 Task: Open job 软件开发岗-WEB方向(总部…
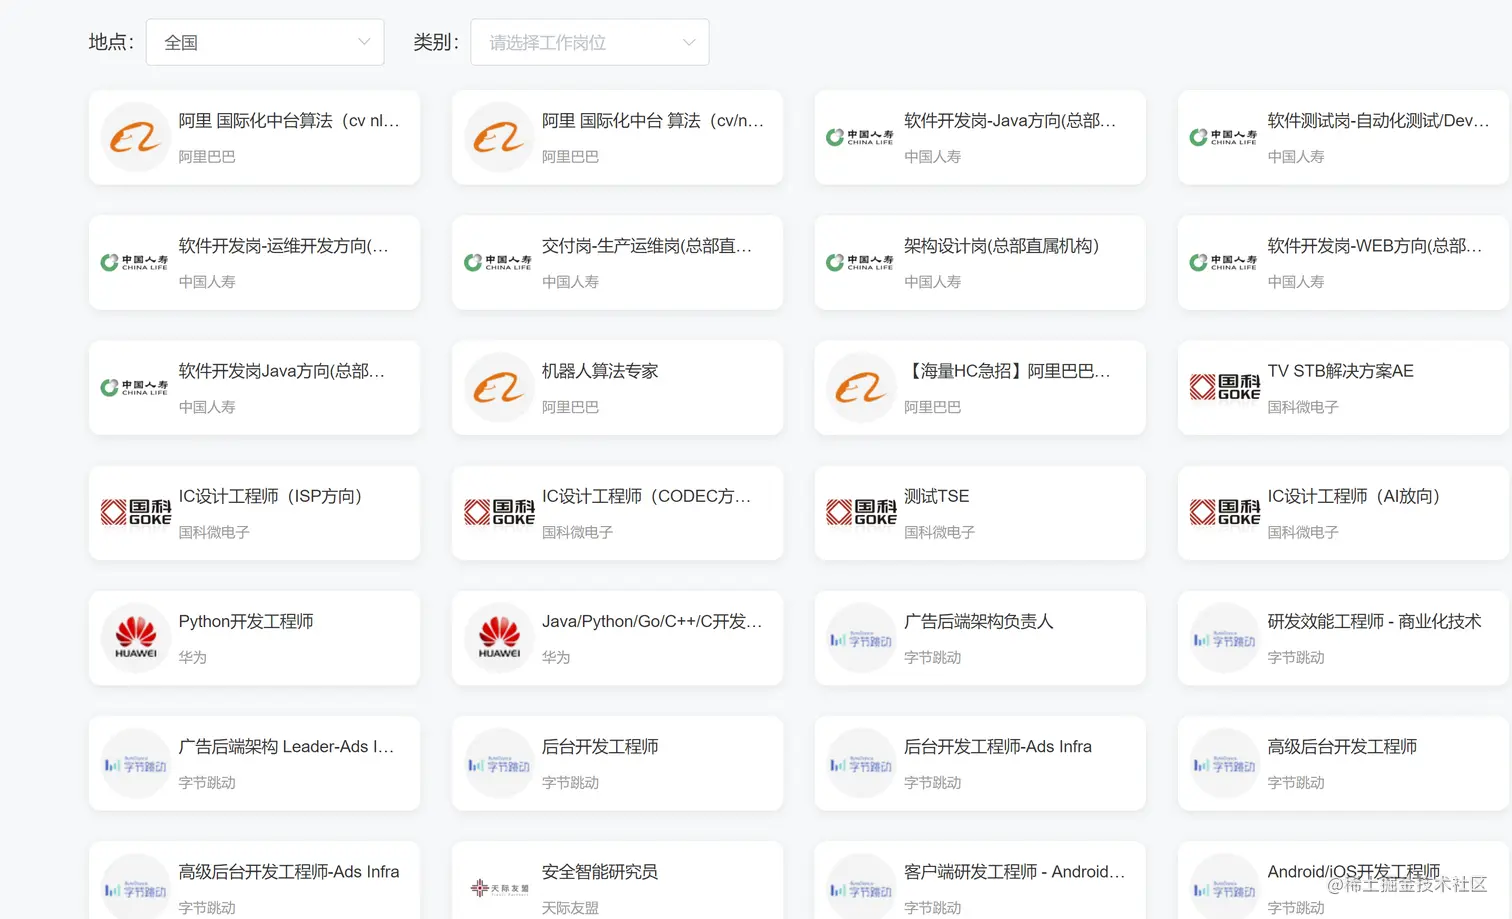[1375, 246]
